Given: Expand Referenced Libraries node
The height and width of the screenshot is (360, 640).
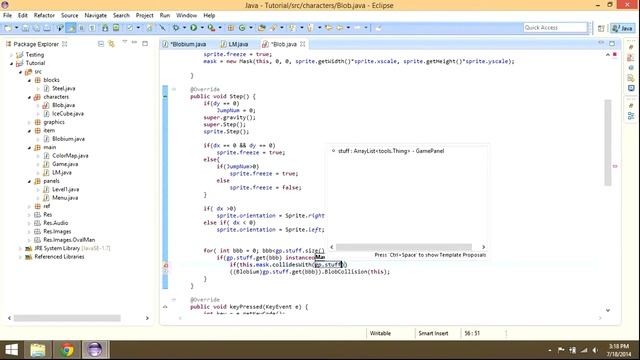Looking at the screenshot, I should coord(20,257).
